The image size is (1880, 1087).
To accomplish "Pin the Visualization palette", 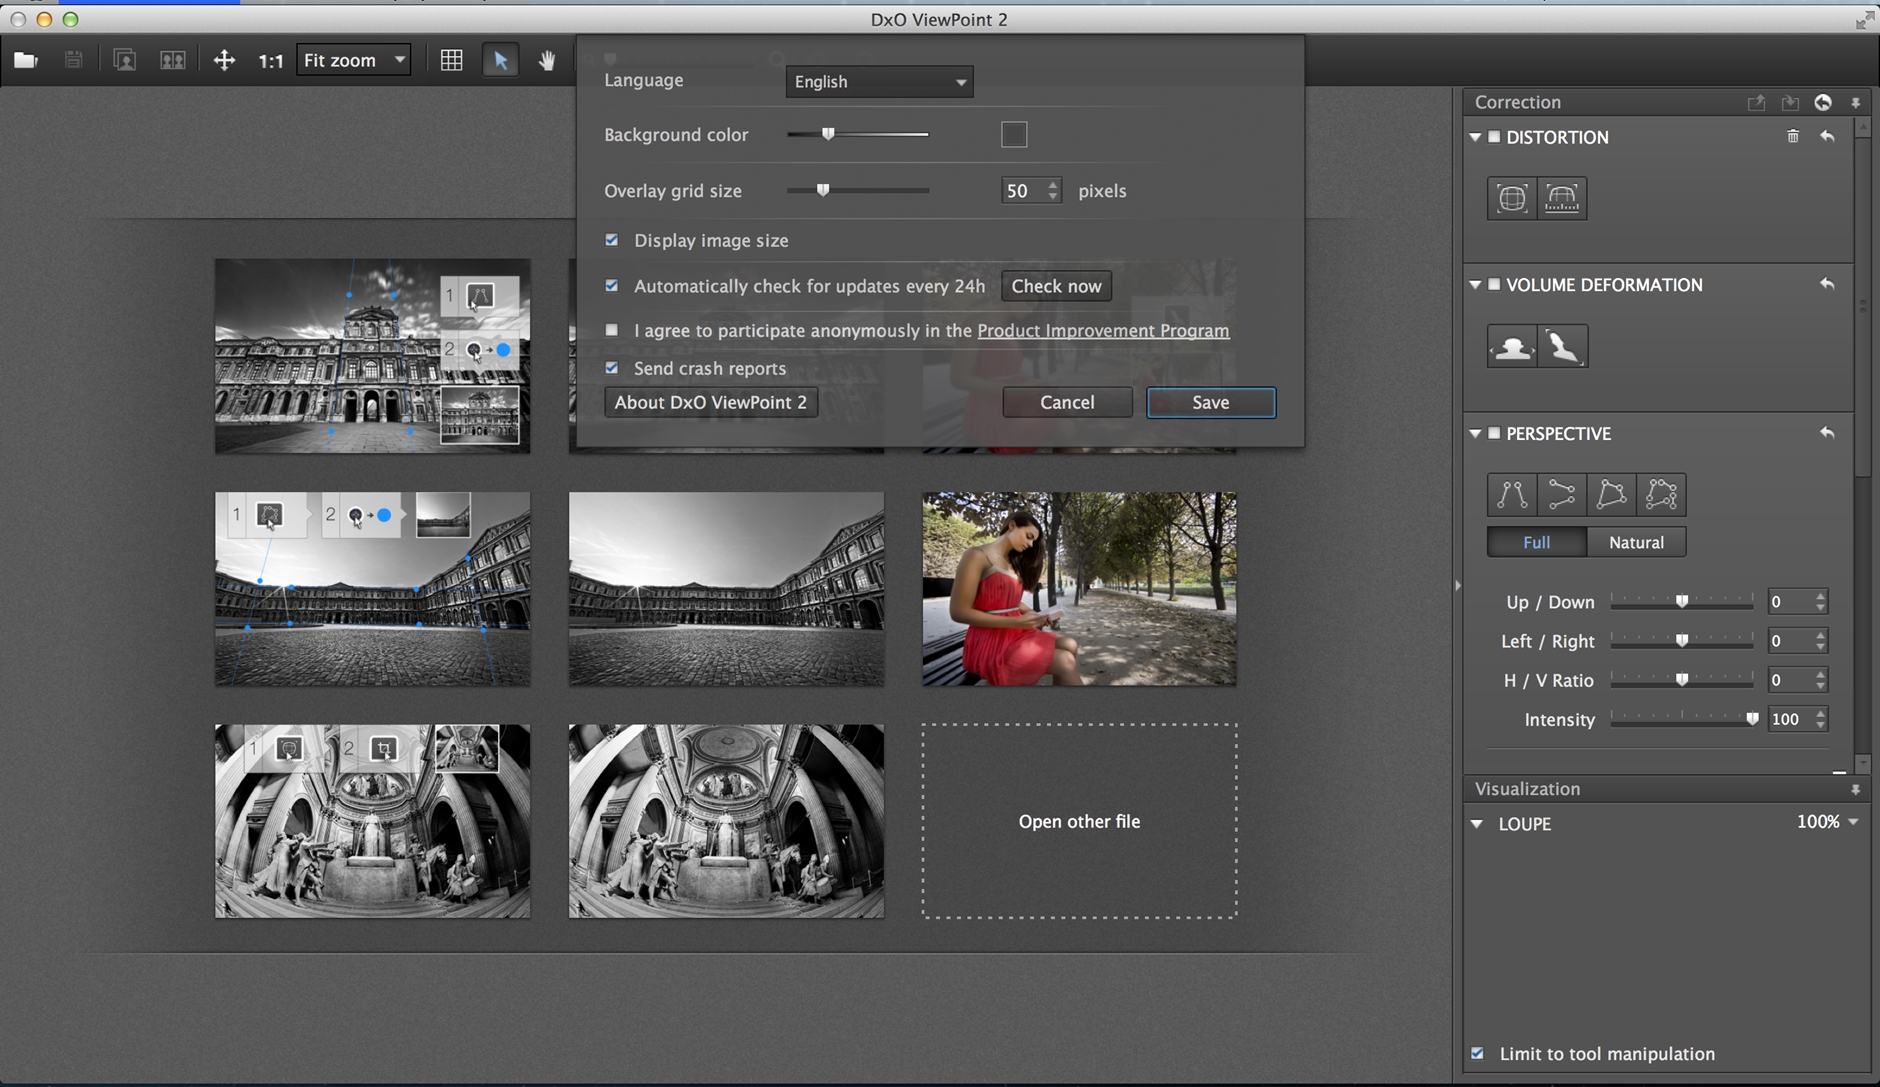I will [1856, 789].
